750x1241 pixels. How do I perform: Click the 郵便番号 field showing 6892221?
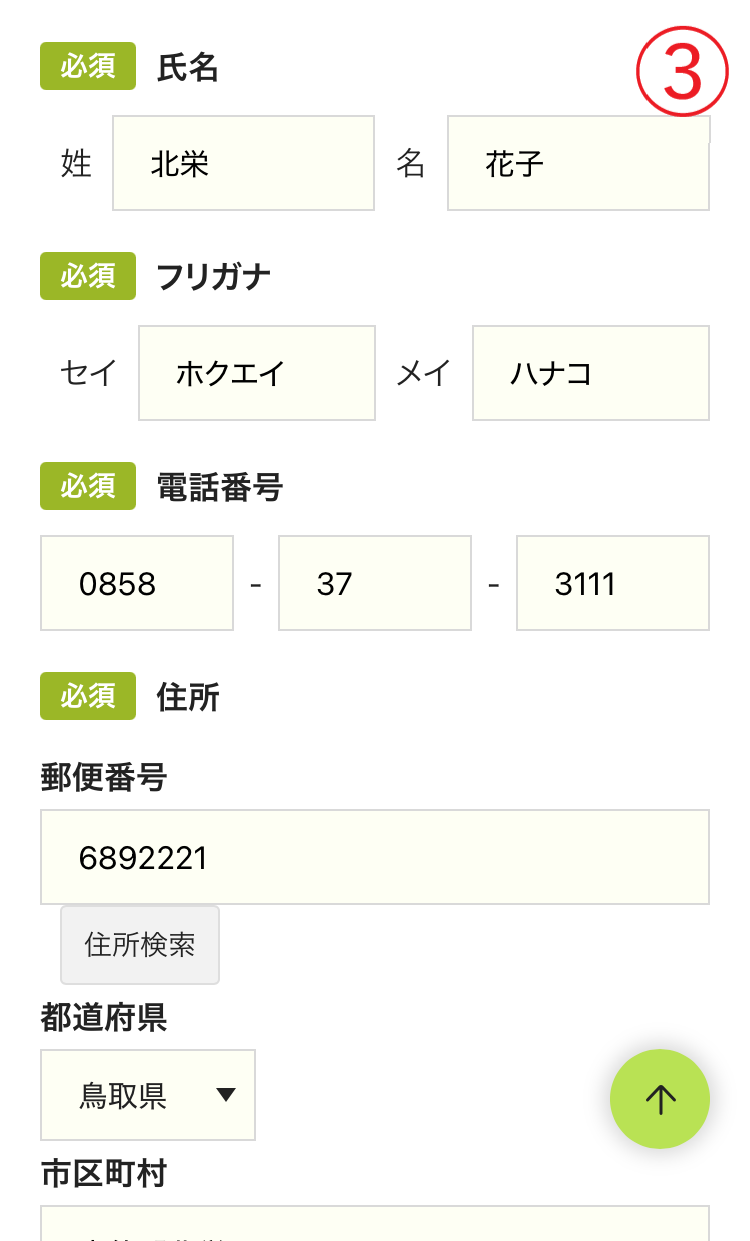click(x=375, y=857)
